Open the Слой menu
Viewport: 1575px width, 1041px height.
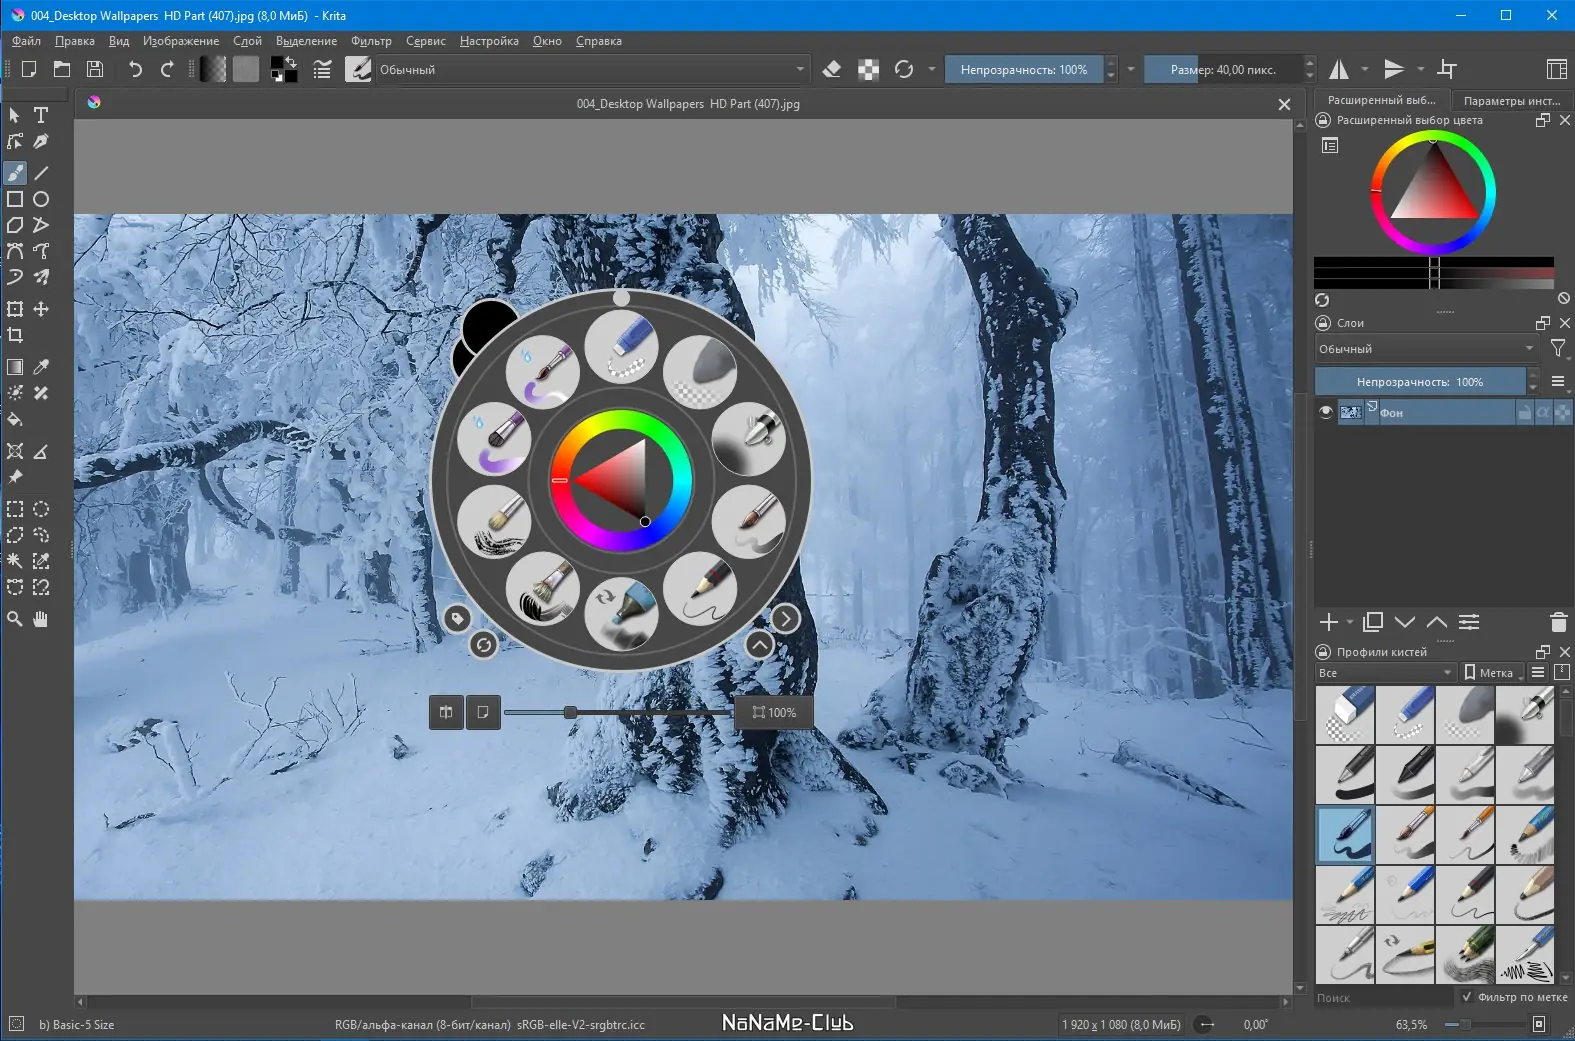click(247, 41)
